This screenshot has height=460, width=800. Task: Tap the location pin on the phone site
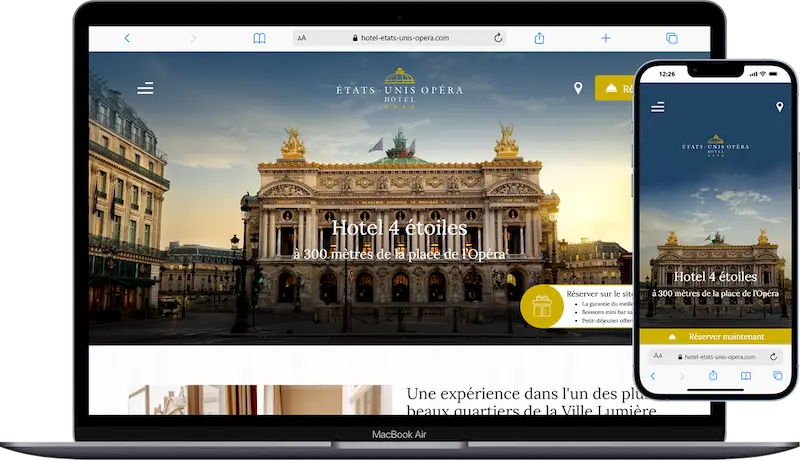(779, 107)
